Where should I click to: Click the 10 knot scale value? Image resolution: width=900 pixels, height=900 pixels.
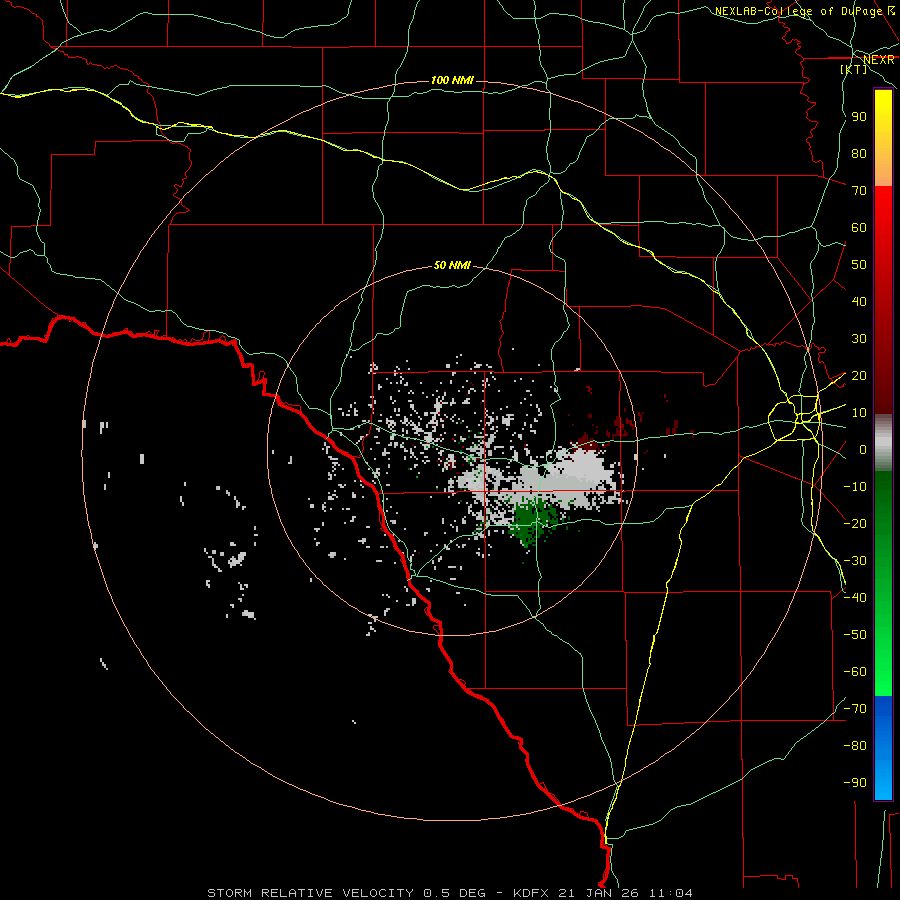pos(859,413)
